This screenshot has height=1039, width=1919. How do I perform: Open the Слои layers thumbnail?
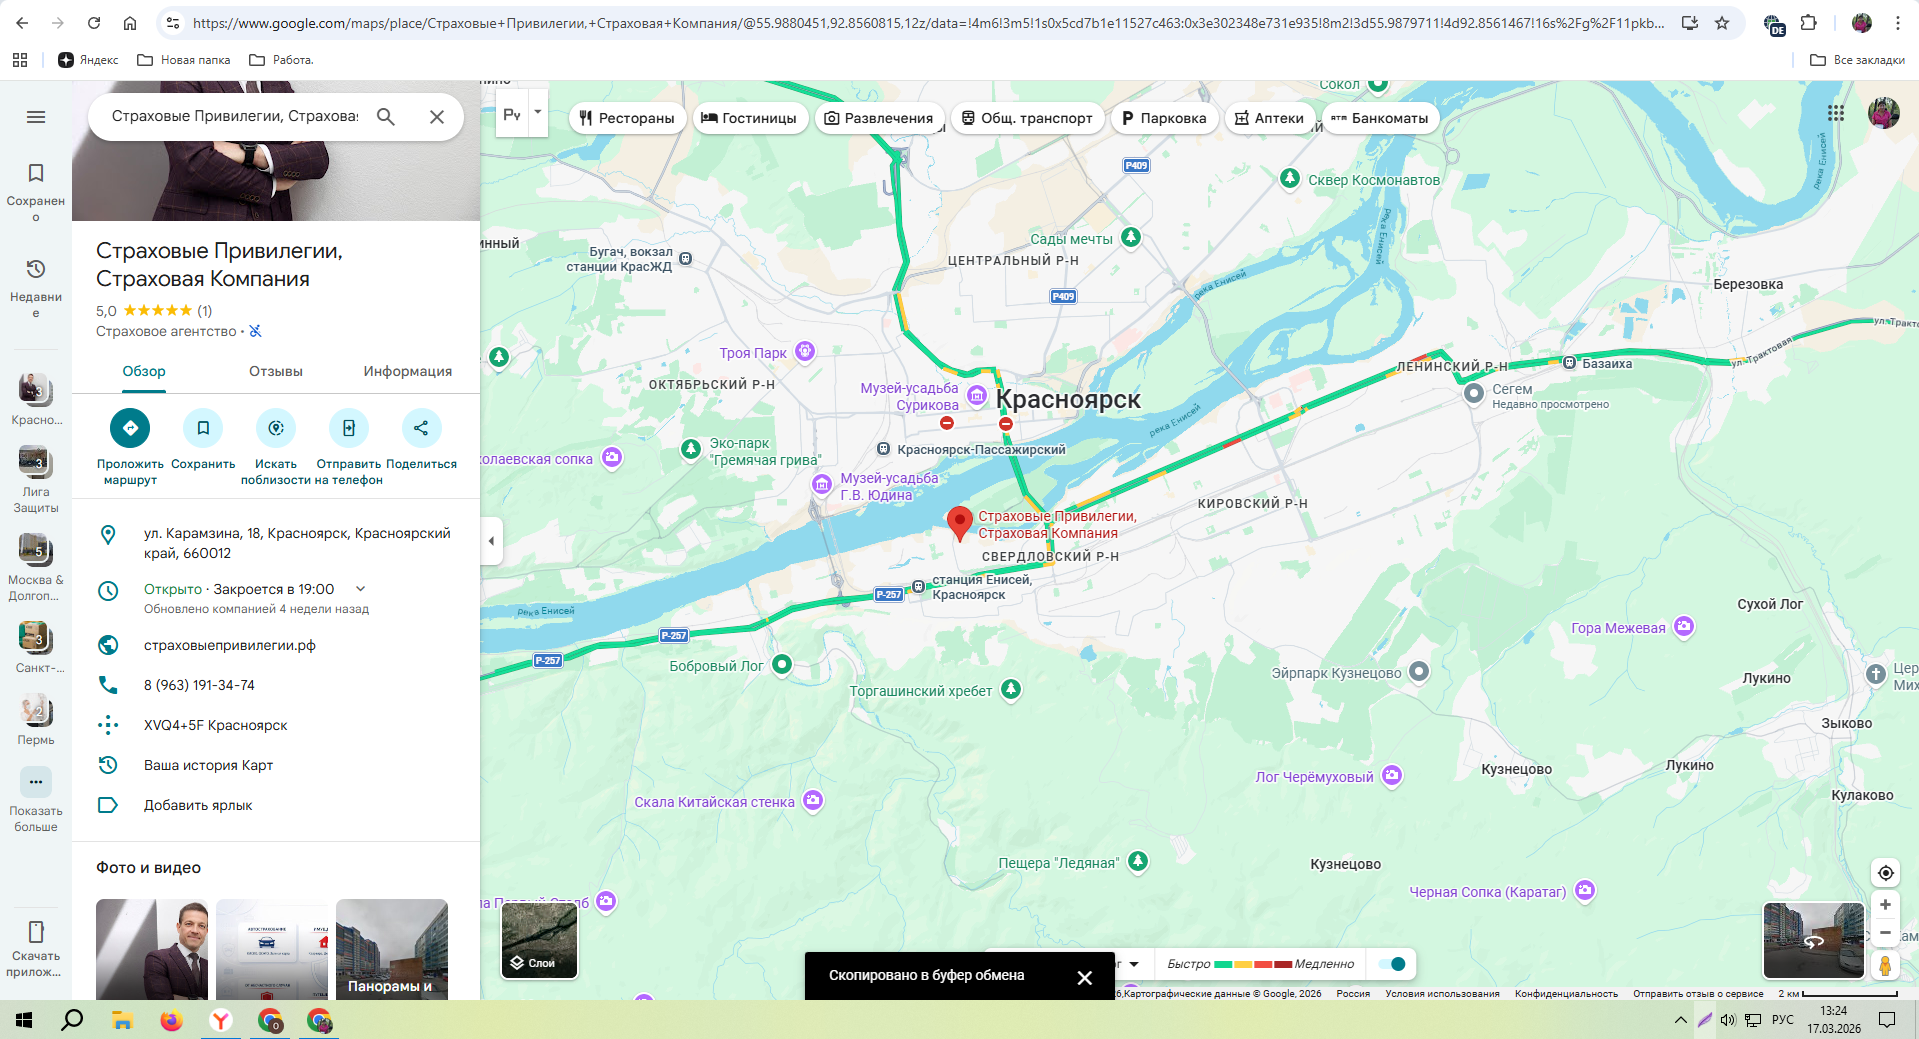[x=539, y=940]
